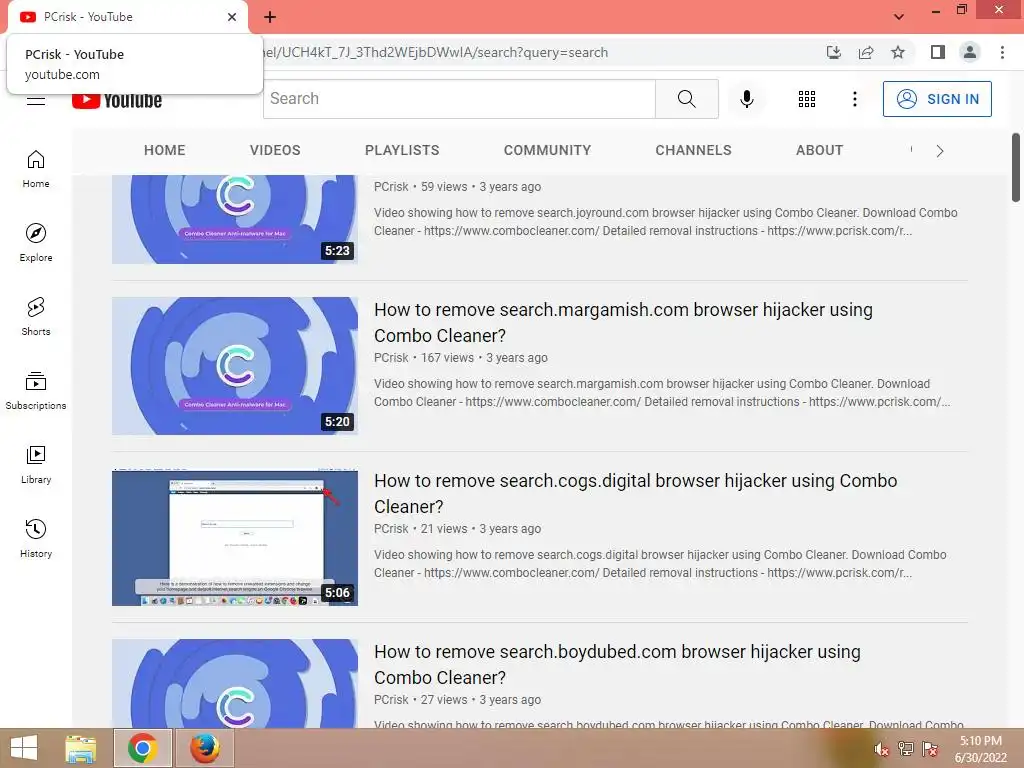Open tab search dropdown arrow

coord(899,17)
